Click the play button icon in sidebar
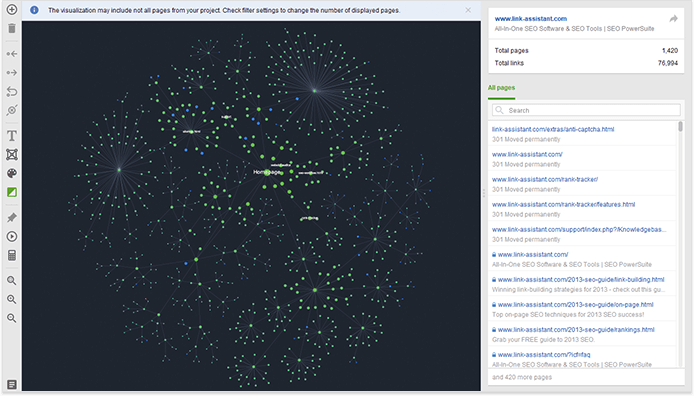The width and height of the screenshot is (694, 396). click(x=12, y=236)
